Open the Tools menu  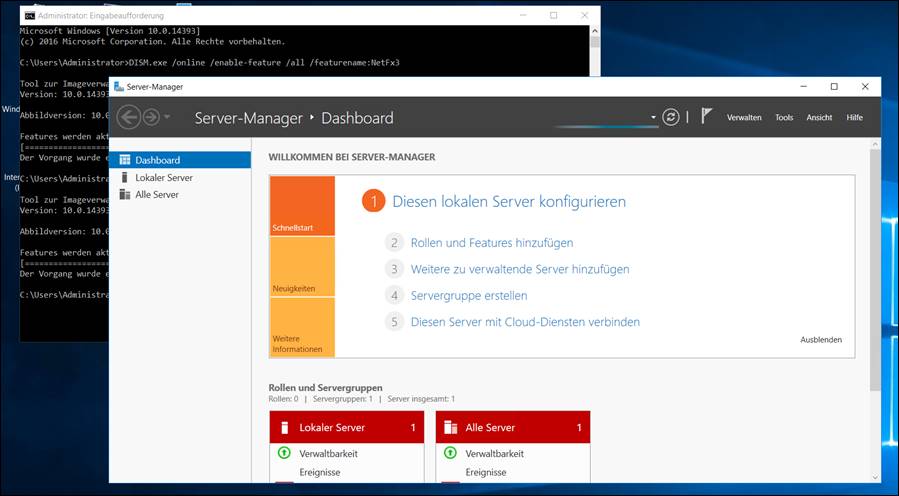pyautogui.click(x=784, y=117)
